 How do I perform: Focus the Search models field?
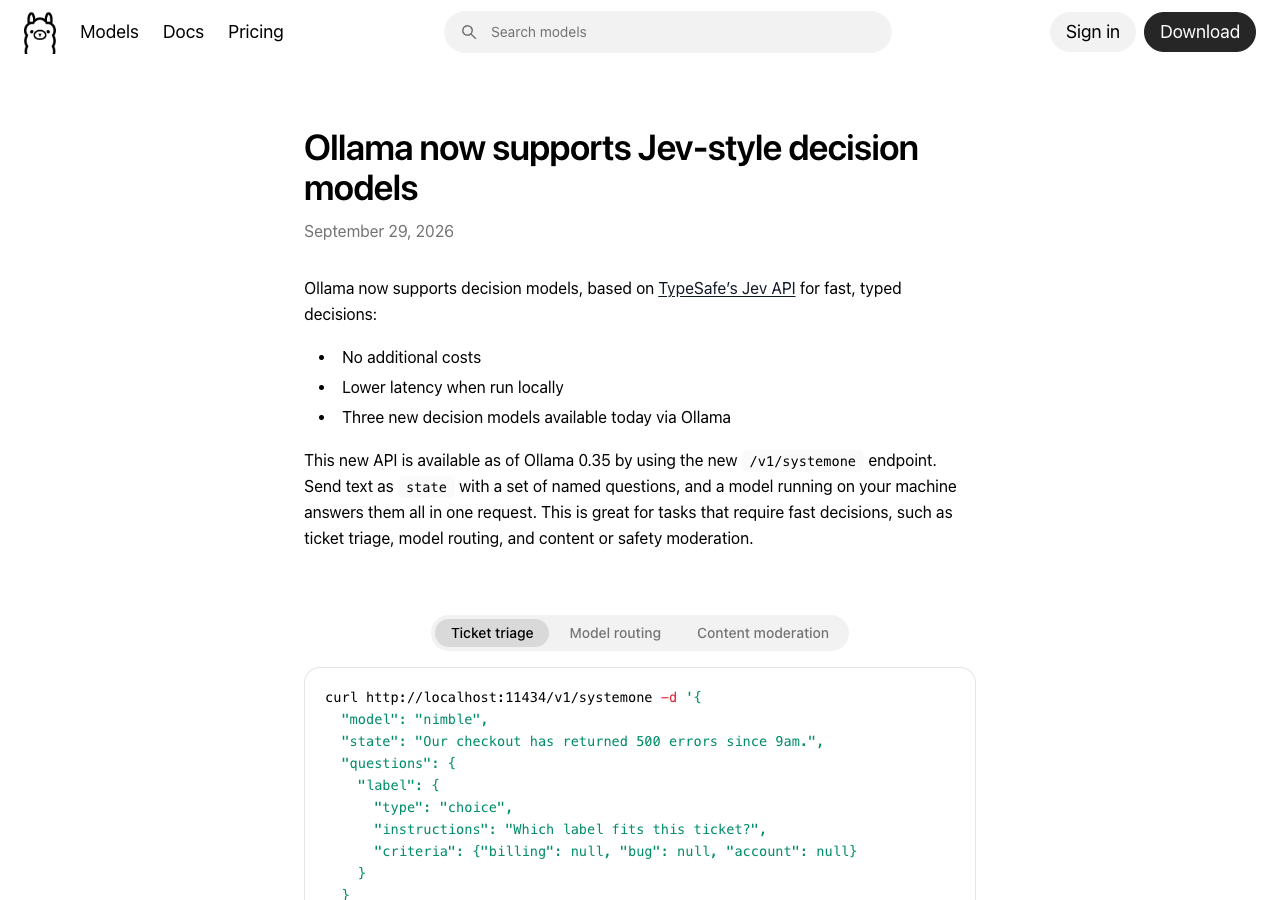[668, 32]
